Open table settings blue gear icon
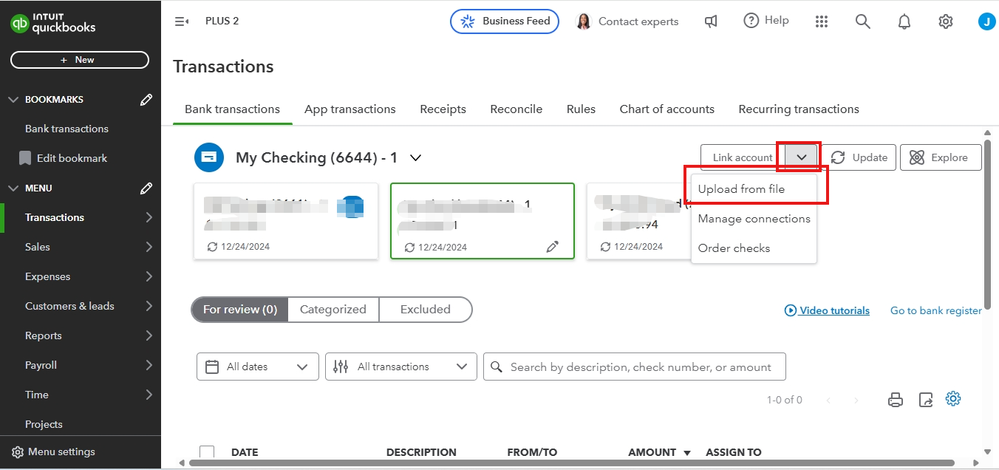The image size is (999, 470). coord(953,399)
